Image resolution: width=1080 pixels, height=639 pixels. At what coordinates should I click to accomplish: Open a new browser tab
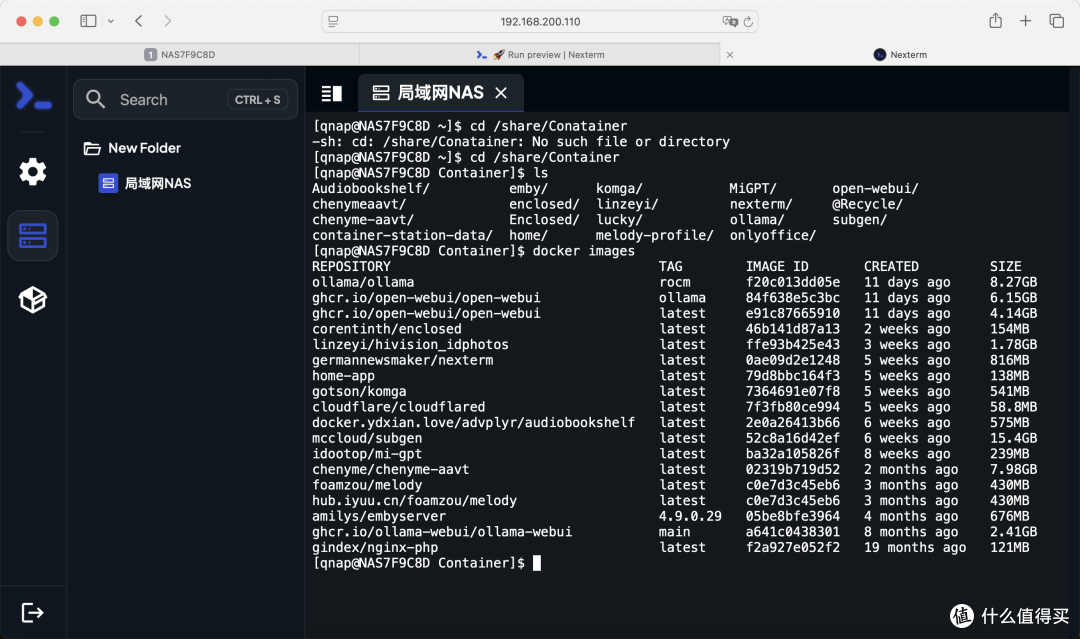pos(1027,20)
